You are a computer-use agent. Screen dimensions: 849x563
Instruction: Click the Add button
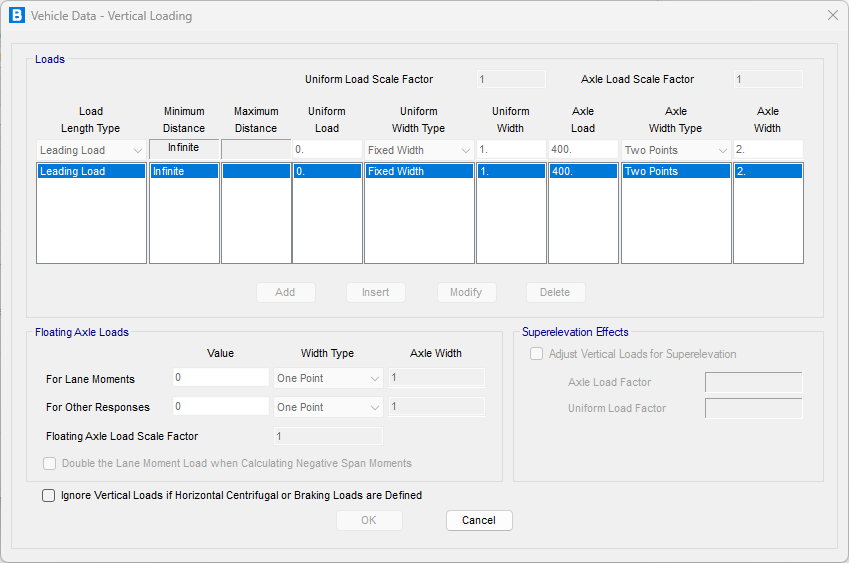pos(285,292)
